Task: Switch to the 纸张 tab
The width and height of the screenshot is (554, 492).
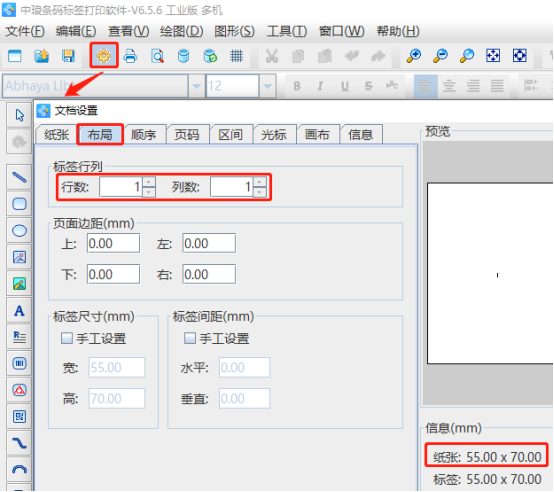Action: (57, 135)
